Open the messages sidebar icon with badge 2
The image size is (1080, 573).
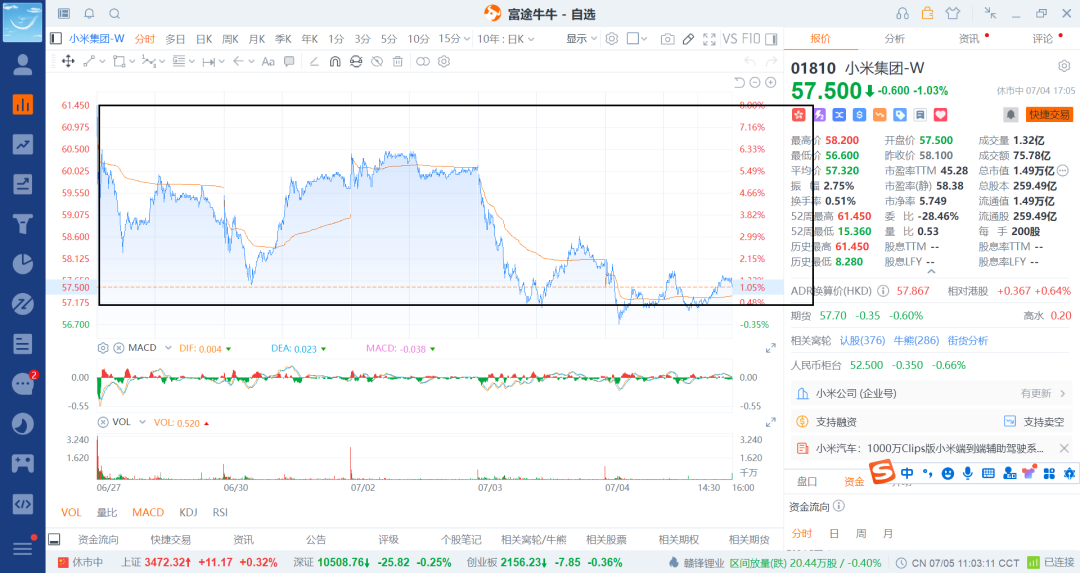tap(23, 384)
